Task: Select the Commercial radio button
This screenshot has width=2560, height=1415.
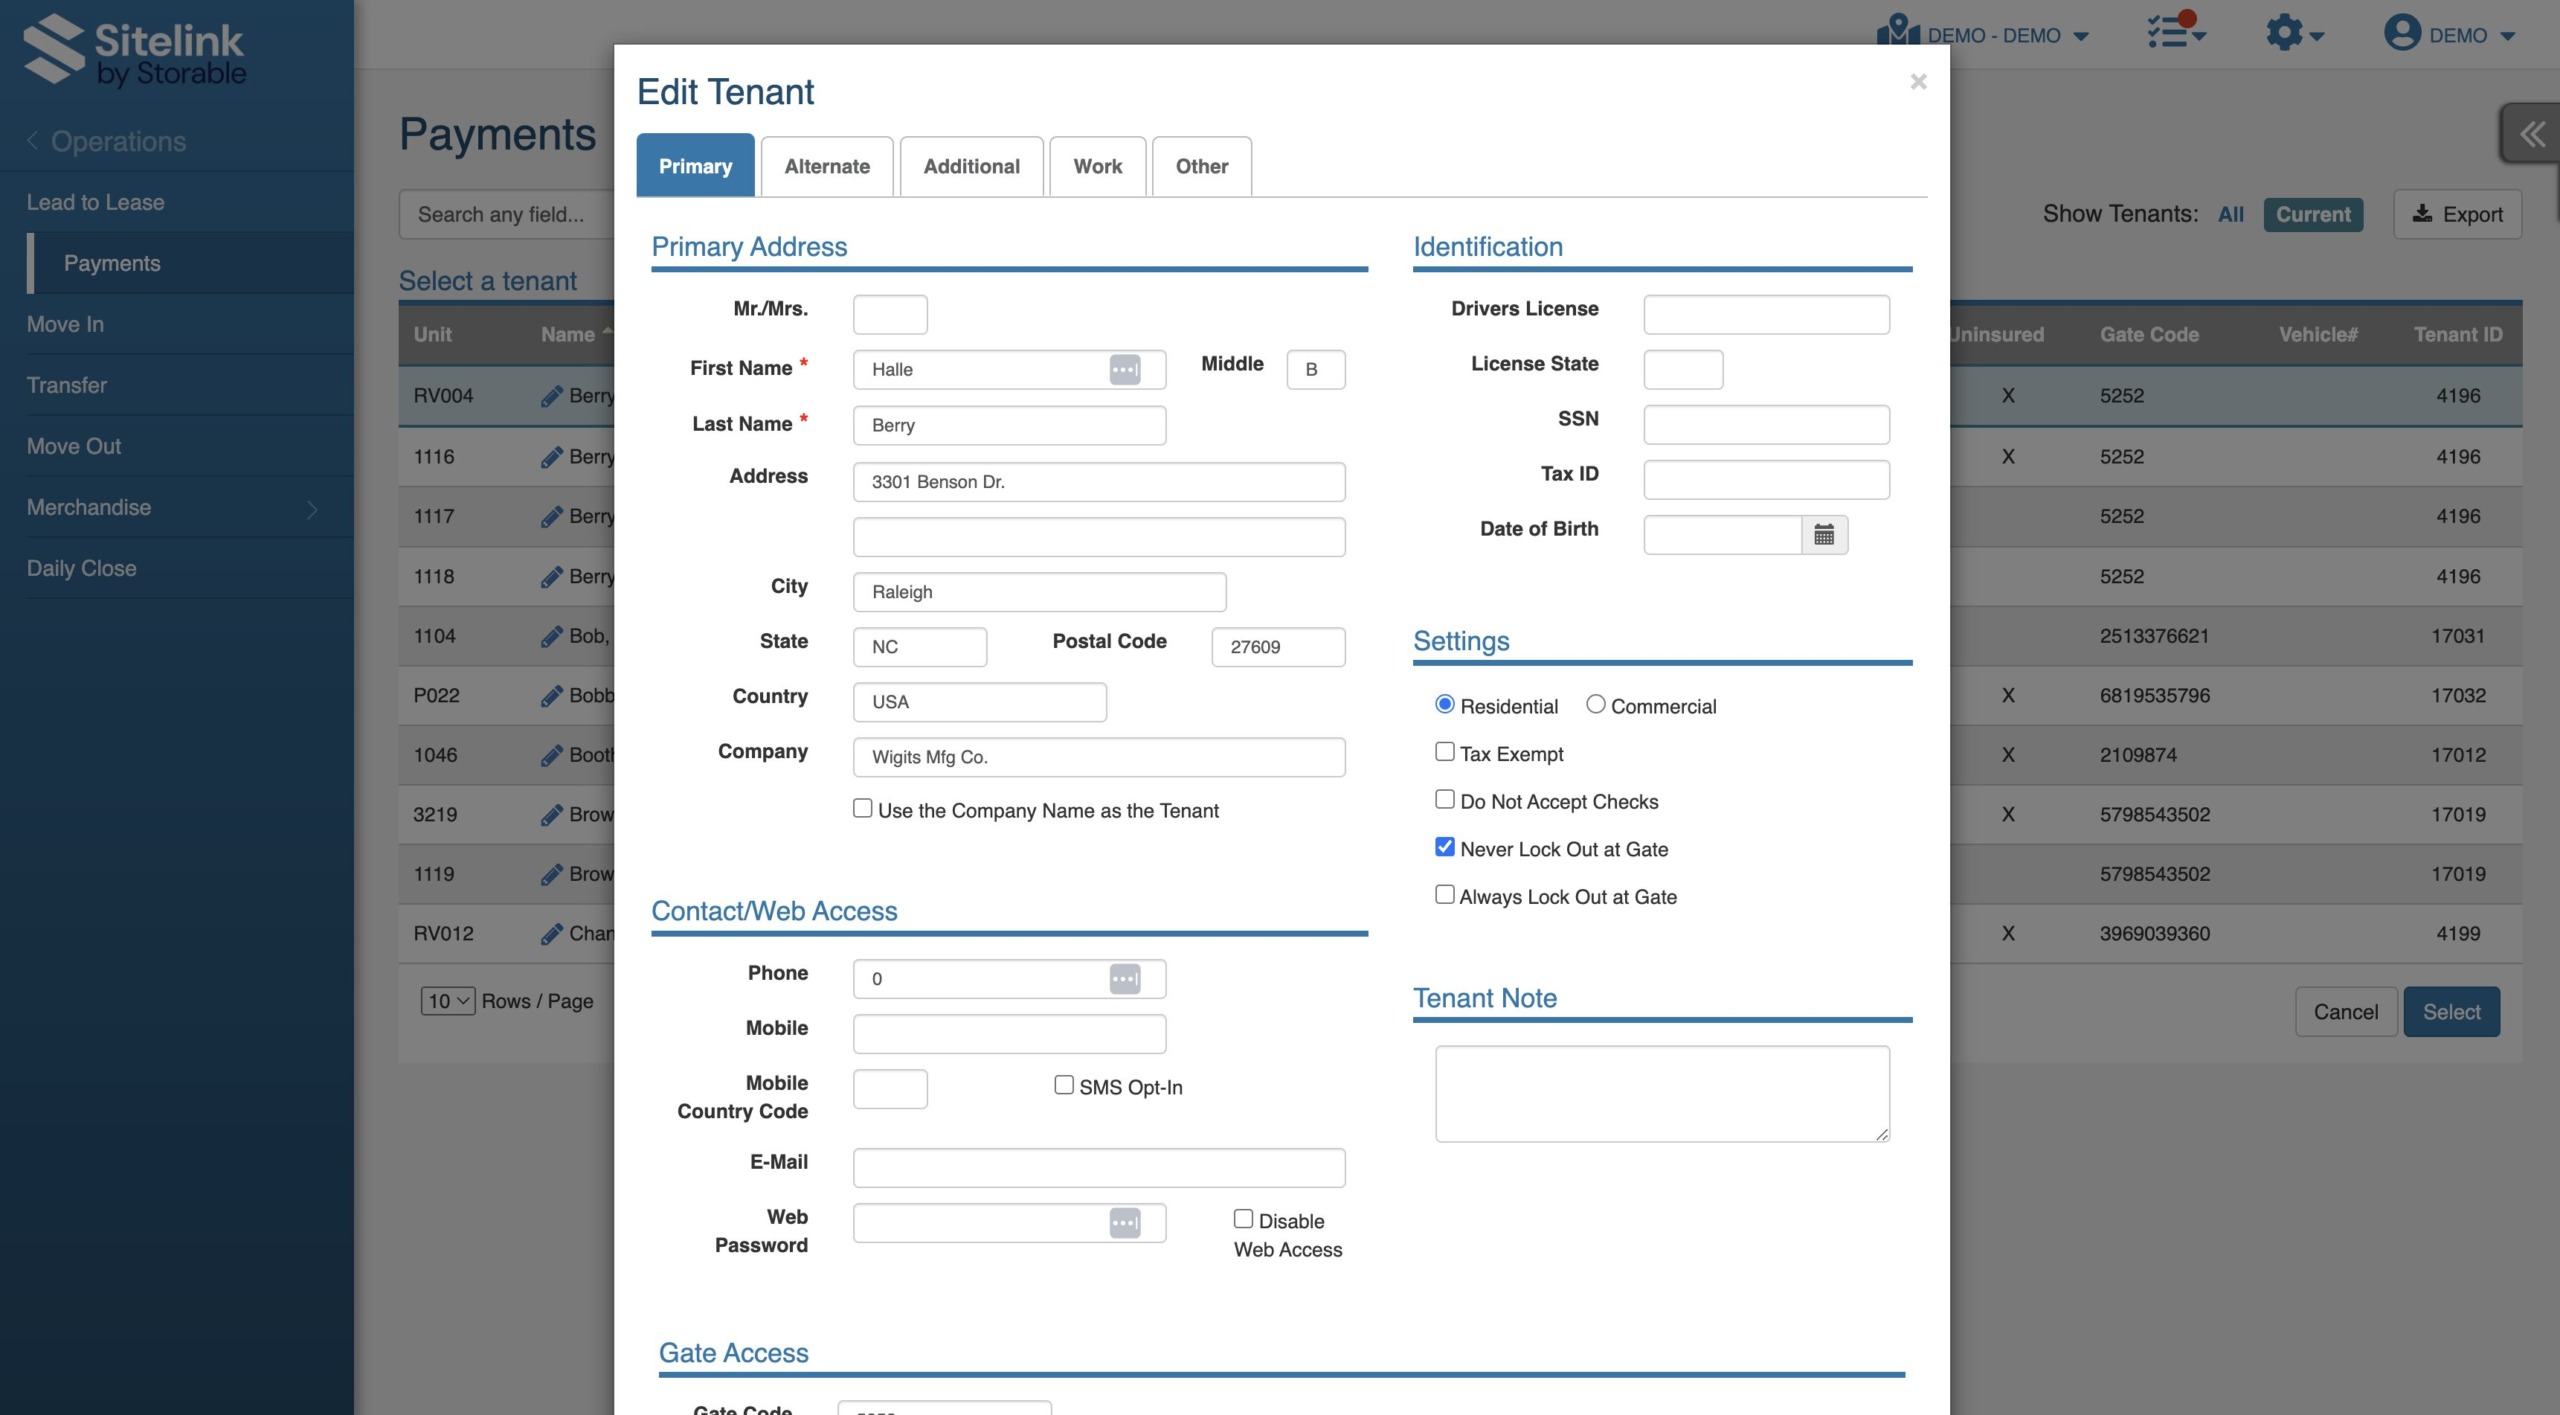Action: [1595, 704]
